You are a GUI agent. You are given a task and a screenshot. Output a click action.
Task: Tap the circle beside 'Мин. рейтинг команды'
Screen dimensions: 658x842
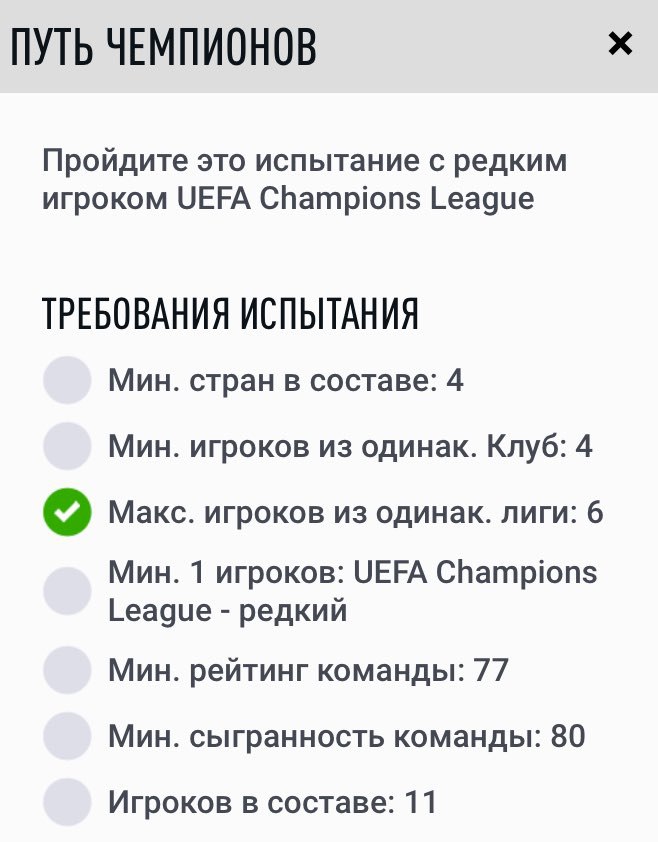point(67,670)
